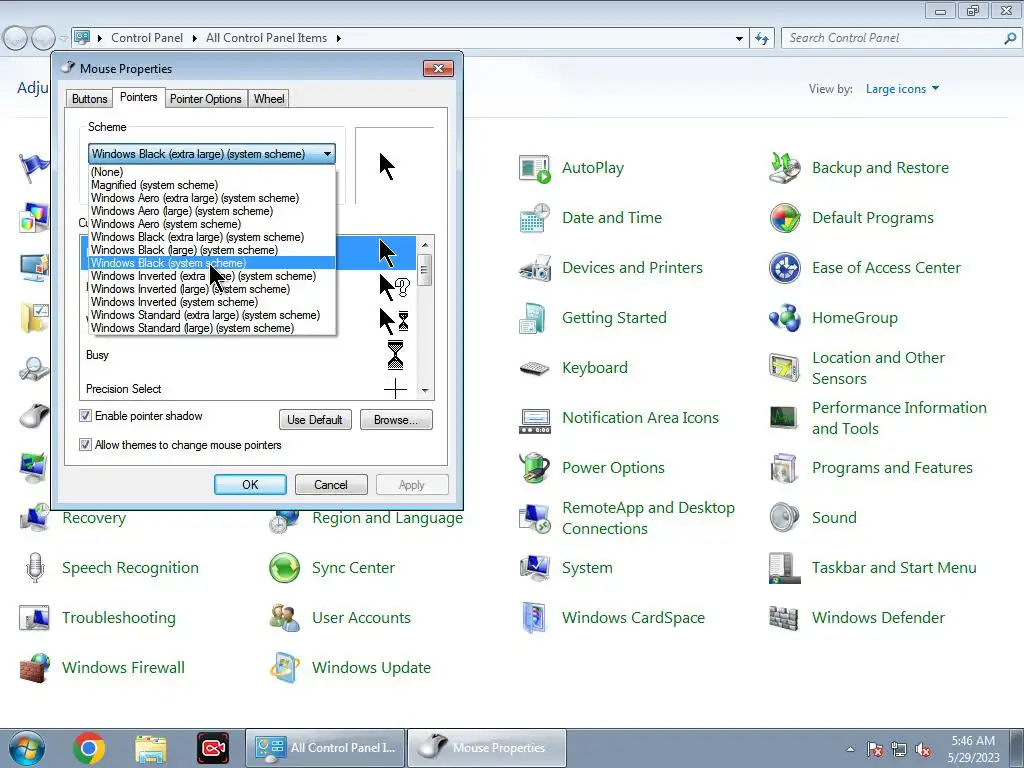
Task: Open the Speech Recognition microphone icon
Action: (35, 568)
